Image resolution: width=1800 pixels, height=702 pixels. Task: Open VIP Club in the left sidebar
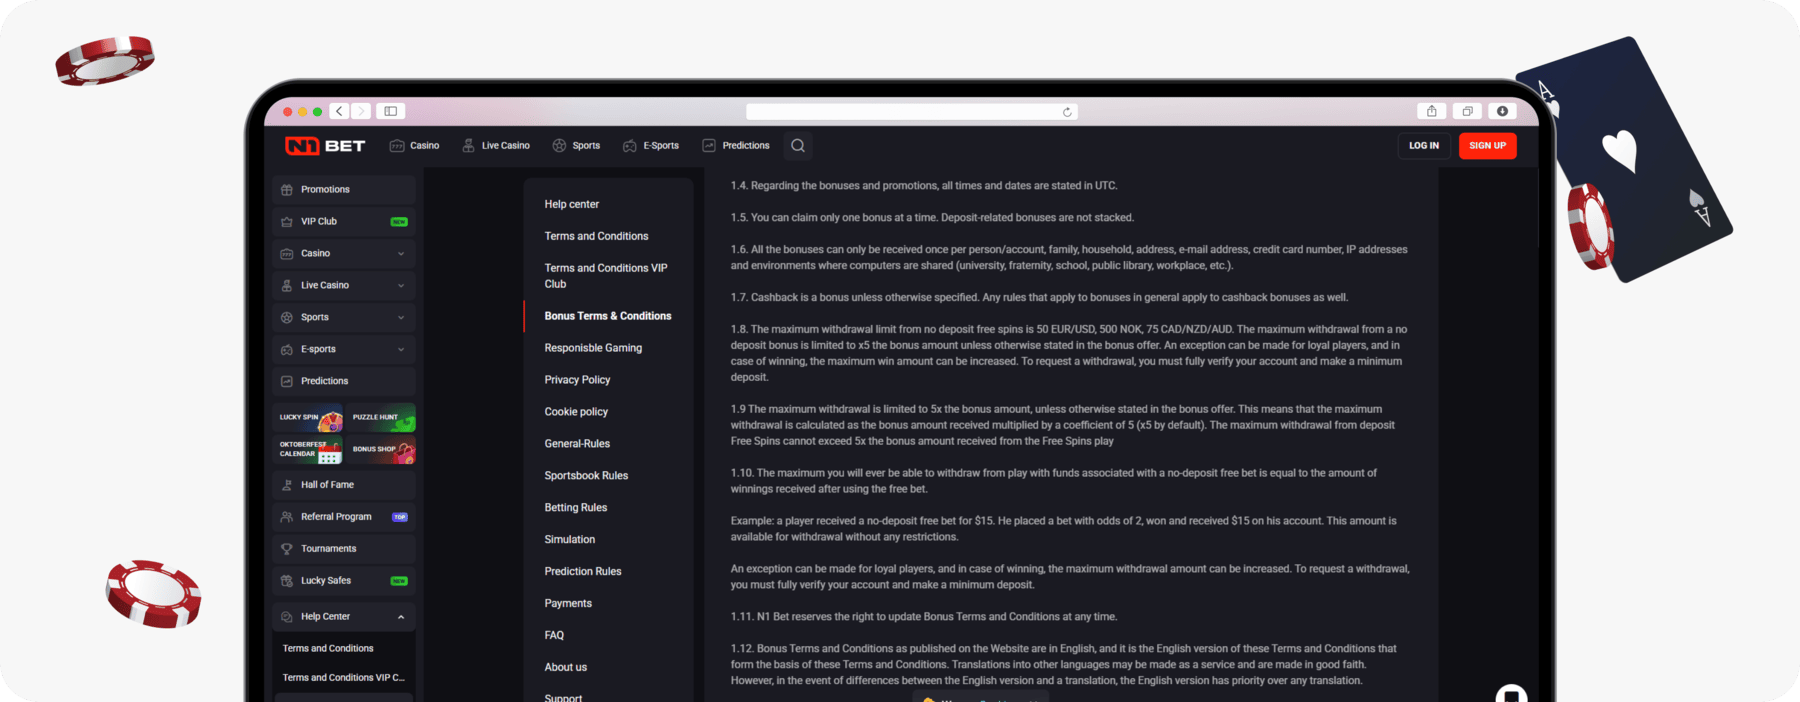[344, 222]
